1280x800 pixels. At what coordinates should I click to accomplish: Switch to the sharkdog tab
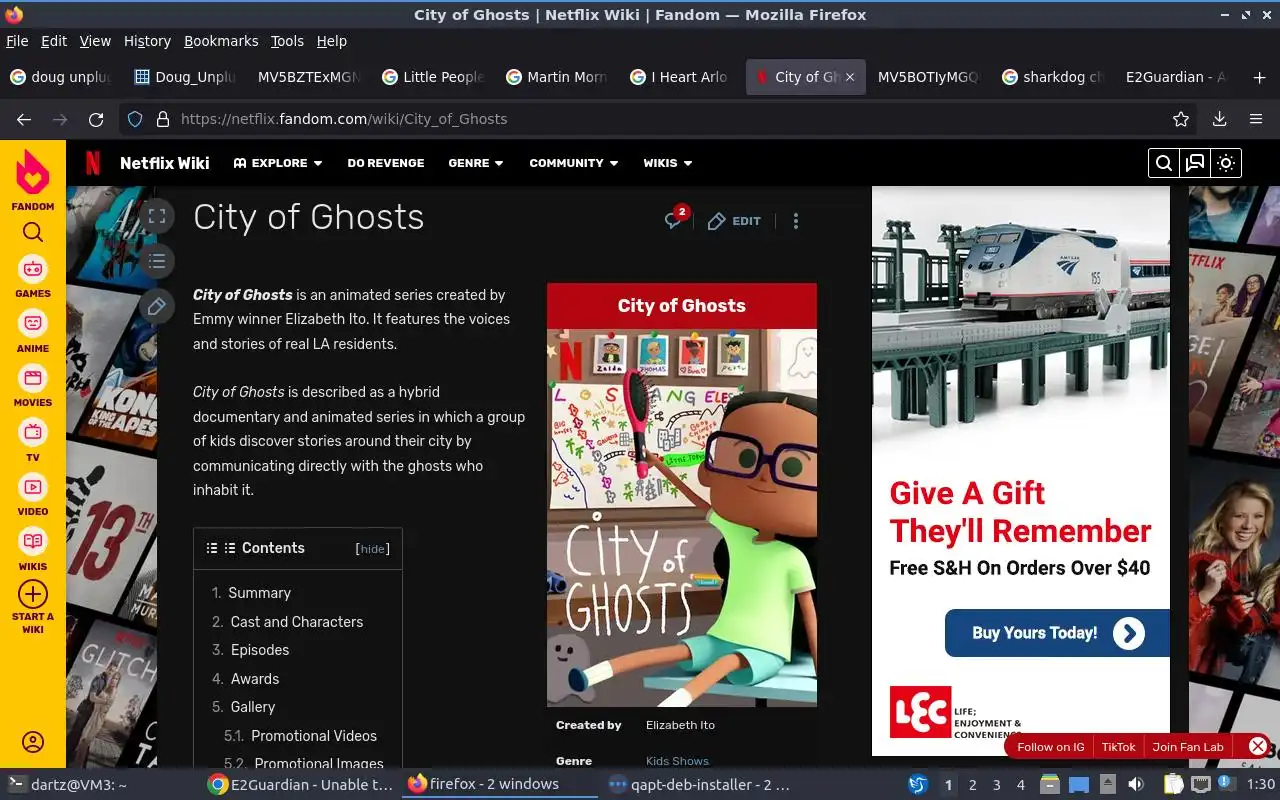click(1052, 77)
